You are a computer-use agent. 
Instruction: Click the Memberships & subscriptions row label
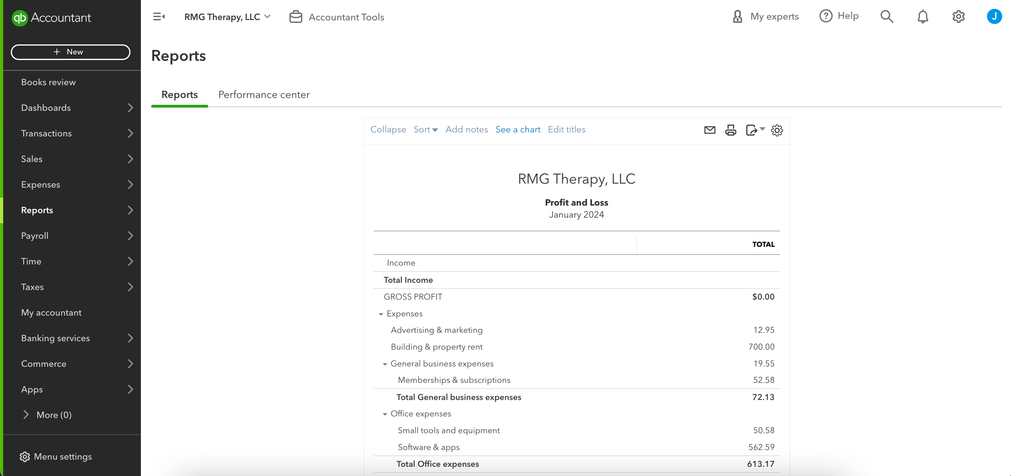coord(454,381)
